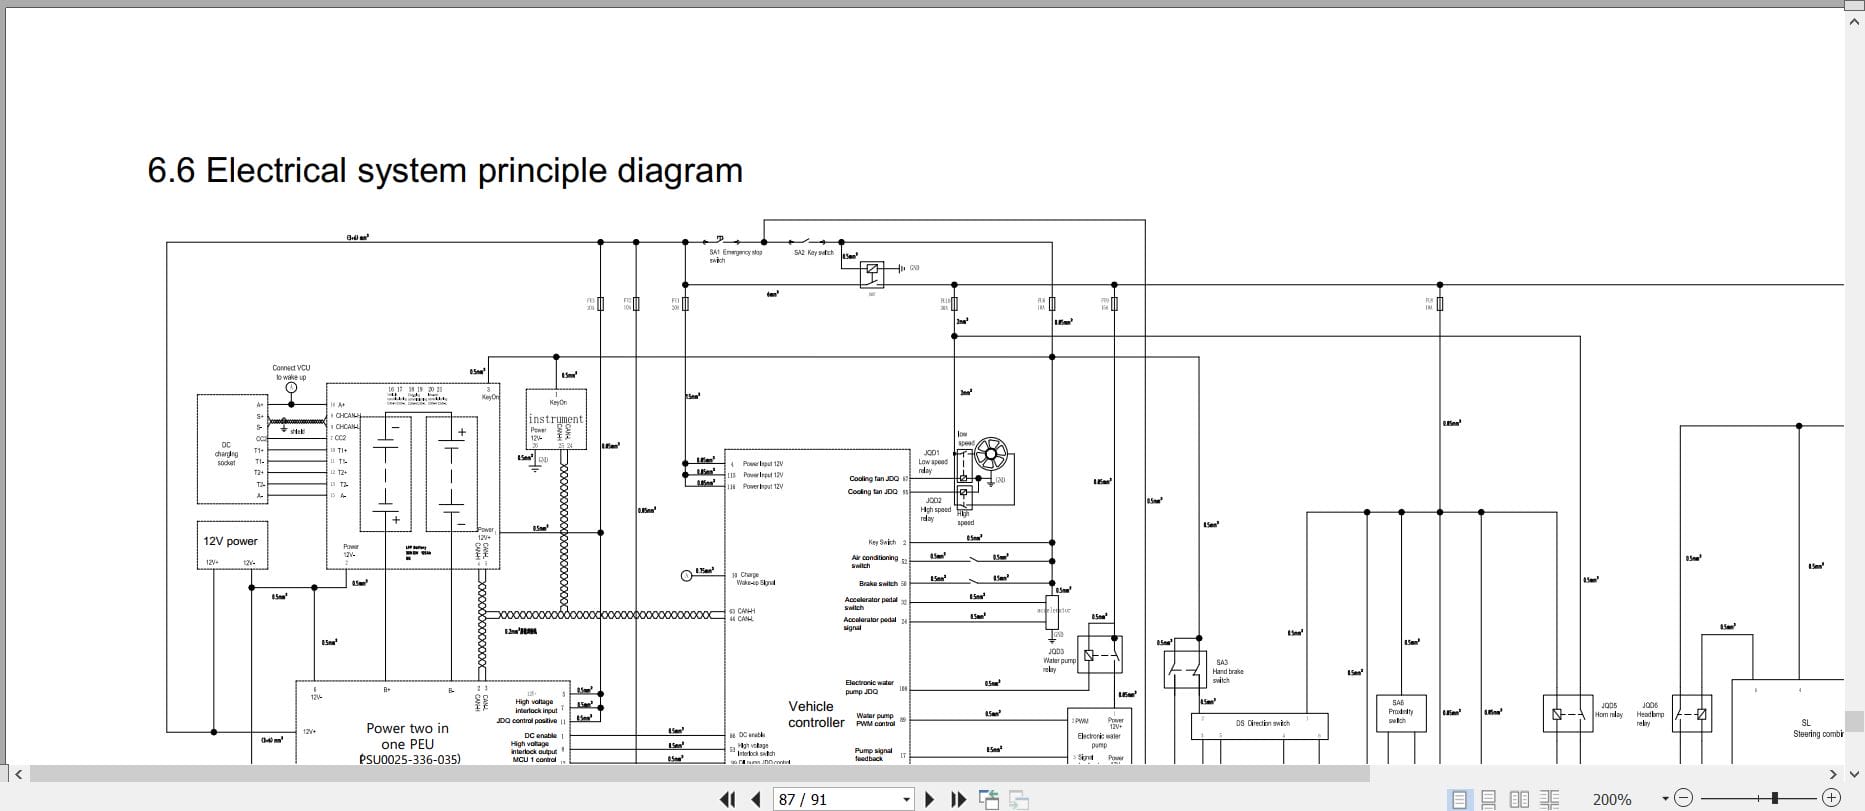Viewport: 1865px width, 811px height.
Task: Click the 'Connect VCU to wake up' label
Action: coord(291,372)
